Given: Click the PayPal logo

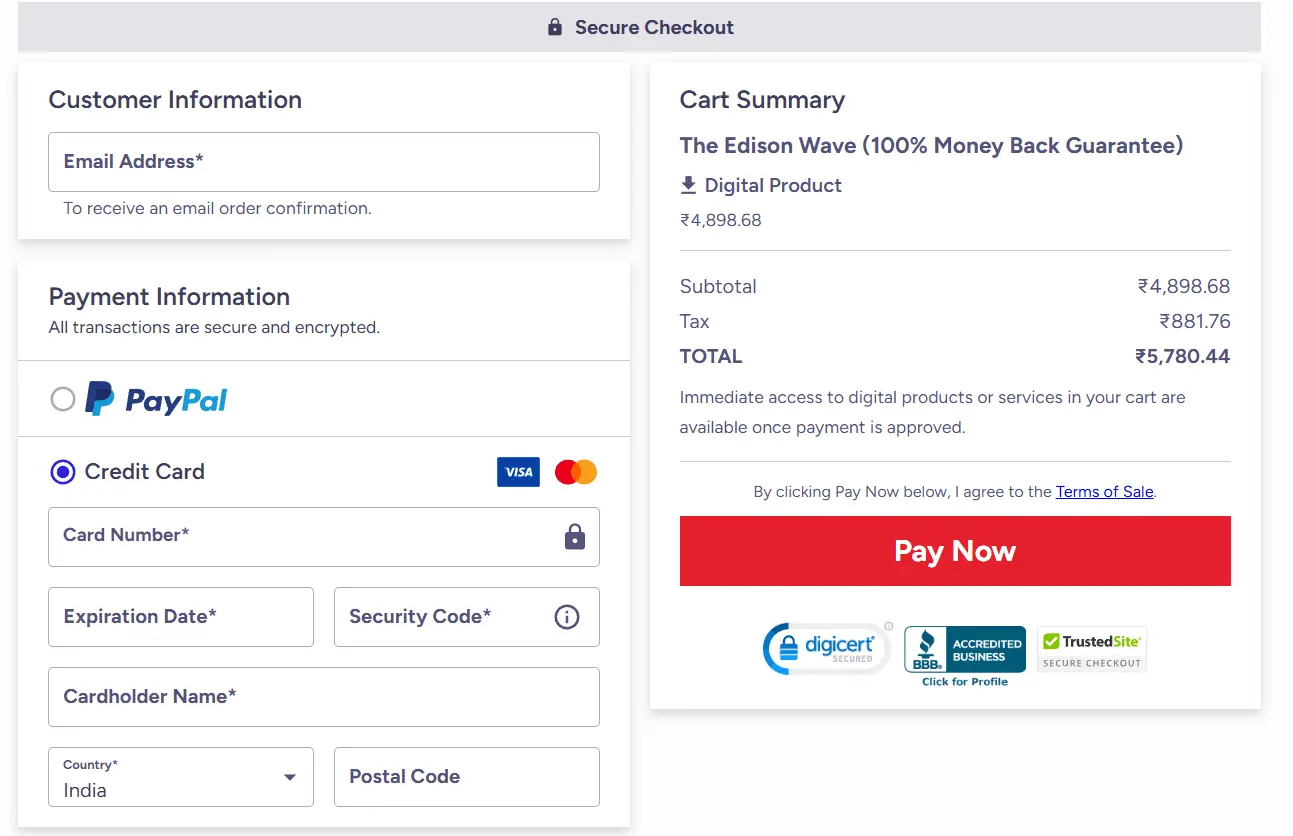Looking at the screenshot, I should (x=155, y=398).
